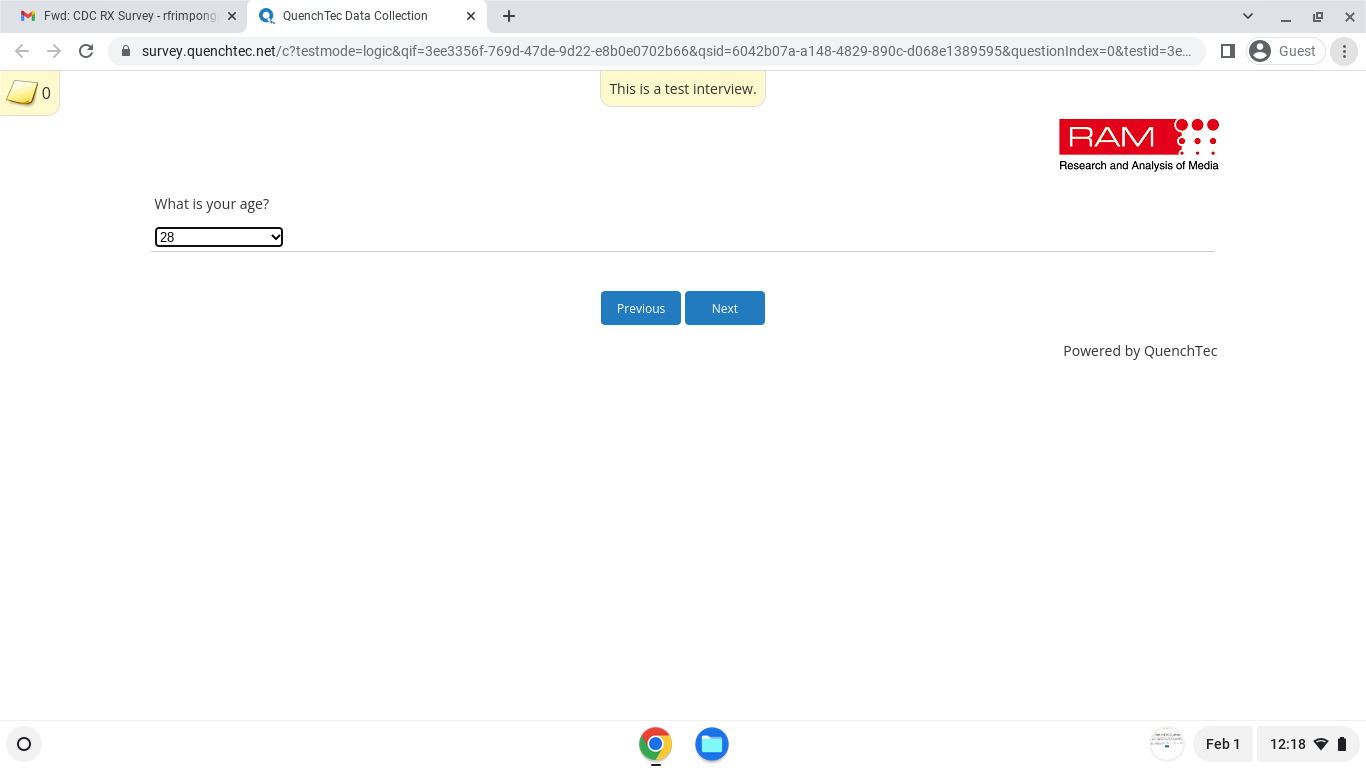
Task: Open the yellow sticky note counter
Action: tap(29, 94)
